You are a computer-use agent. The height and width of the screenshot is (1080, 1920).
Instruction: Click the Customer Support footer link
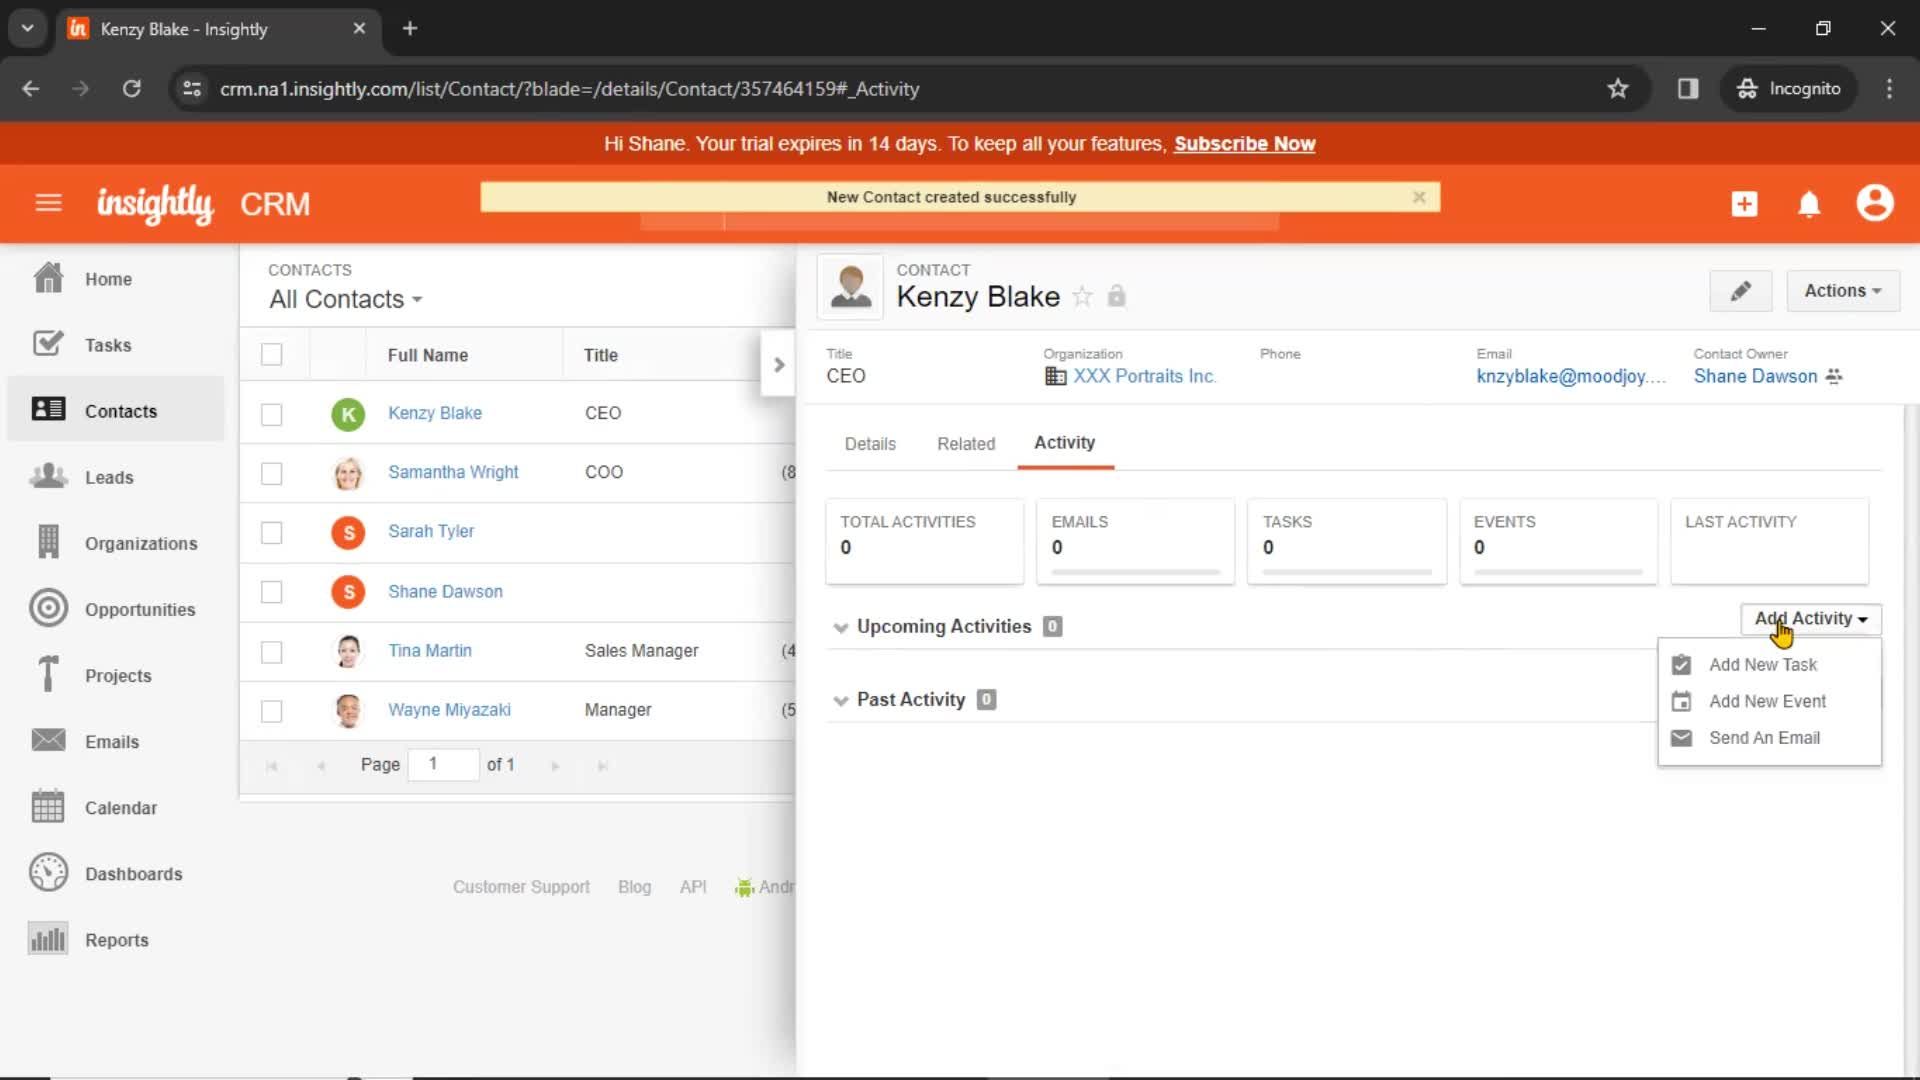(x=521, y=887)
